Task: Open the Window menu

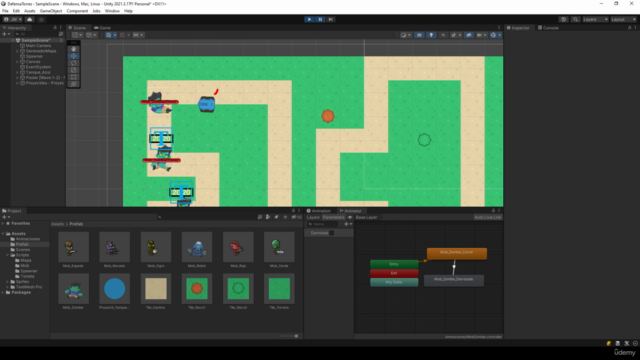Action: tap(112, 11)
